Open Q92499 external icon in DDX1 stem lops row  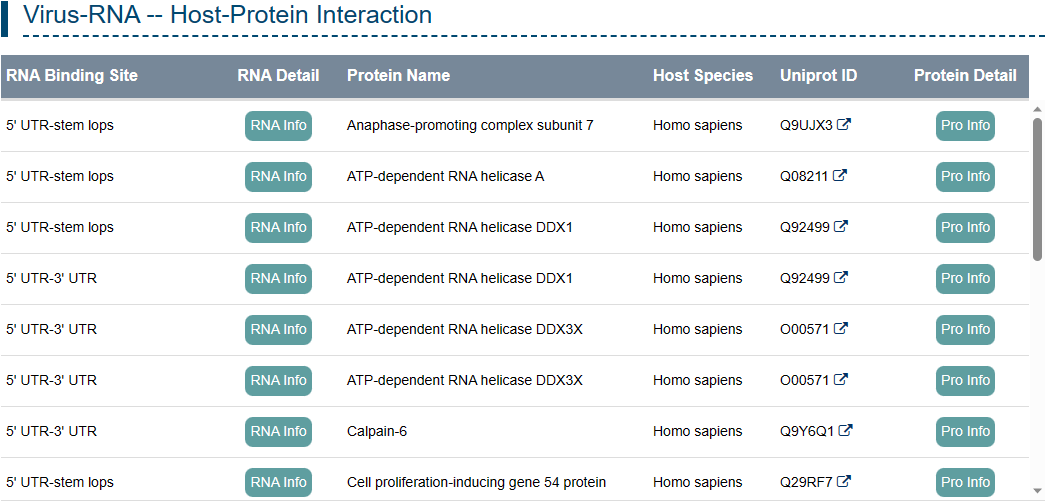coord(841,227)
